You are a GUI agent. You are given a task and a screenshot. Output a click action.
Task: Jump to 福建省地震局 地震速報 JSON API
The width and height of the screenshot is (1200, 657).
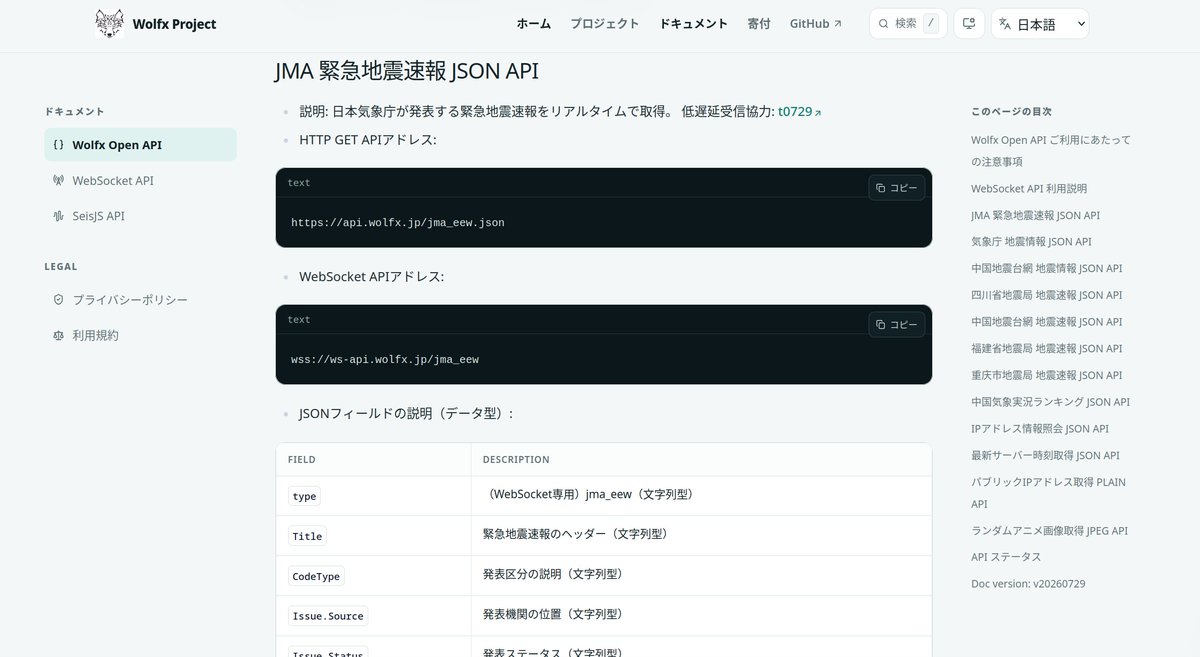click(1047, 349)
